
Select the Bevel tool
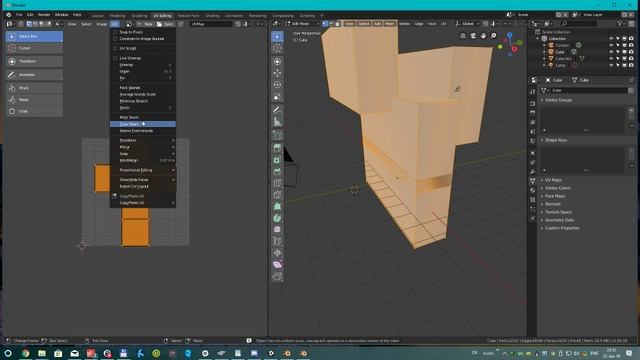coord(278,171)
